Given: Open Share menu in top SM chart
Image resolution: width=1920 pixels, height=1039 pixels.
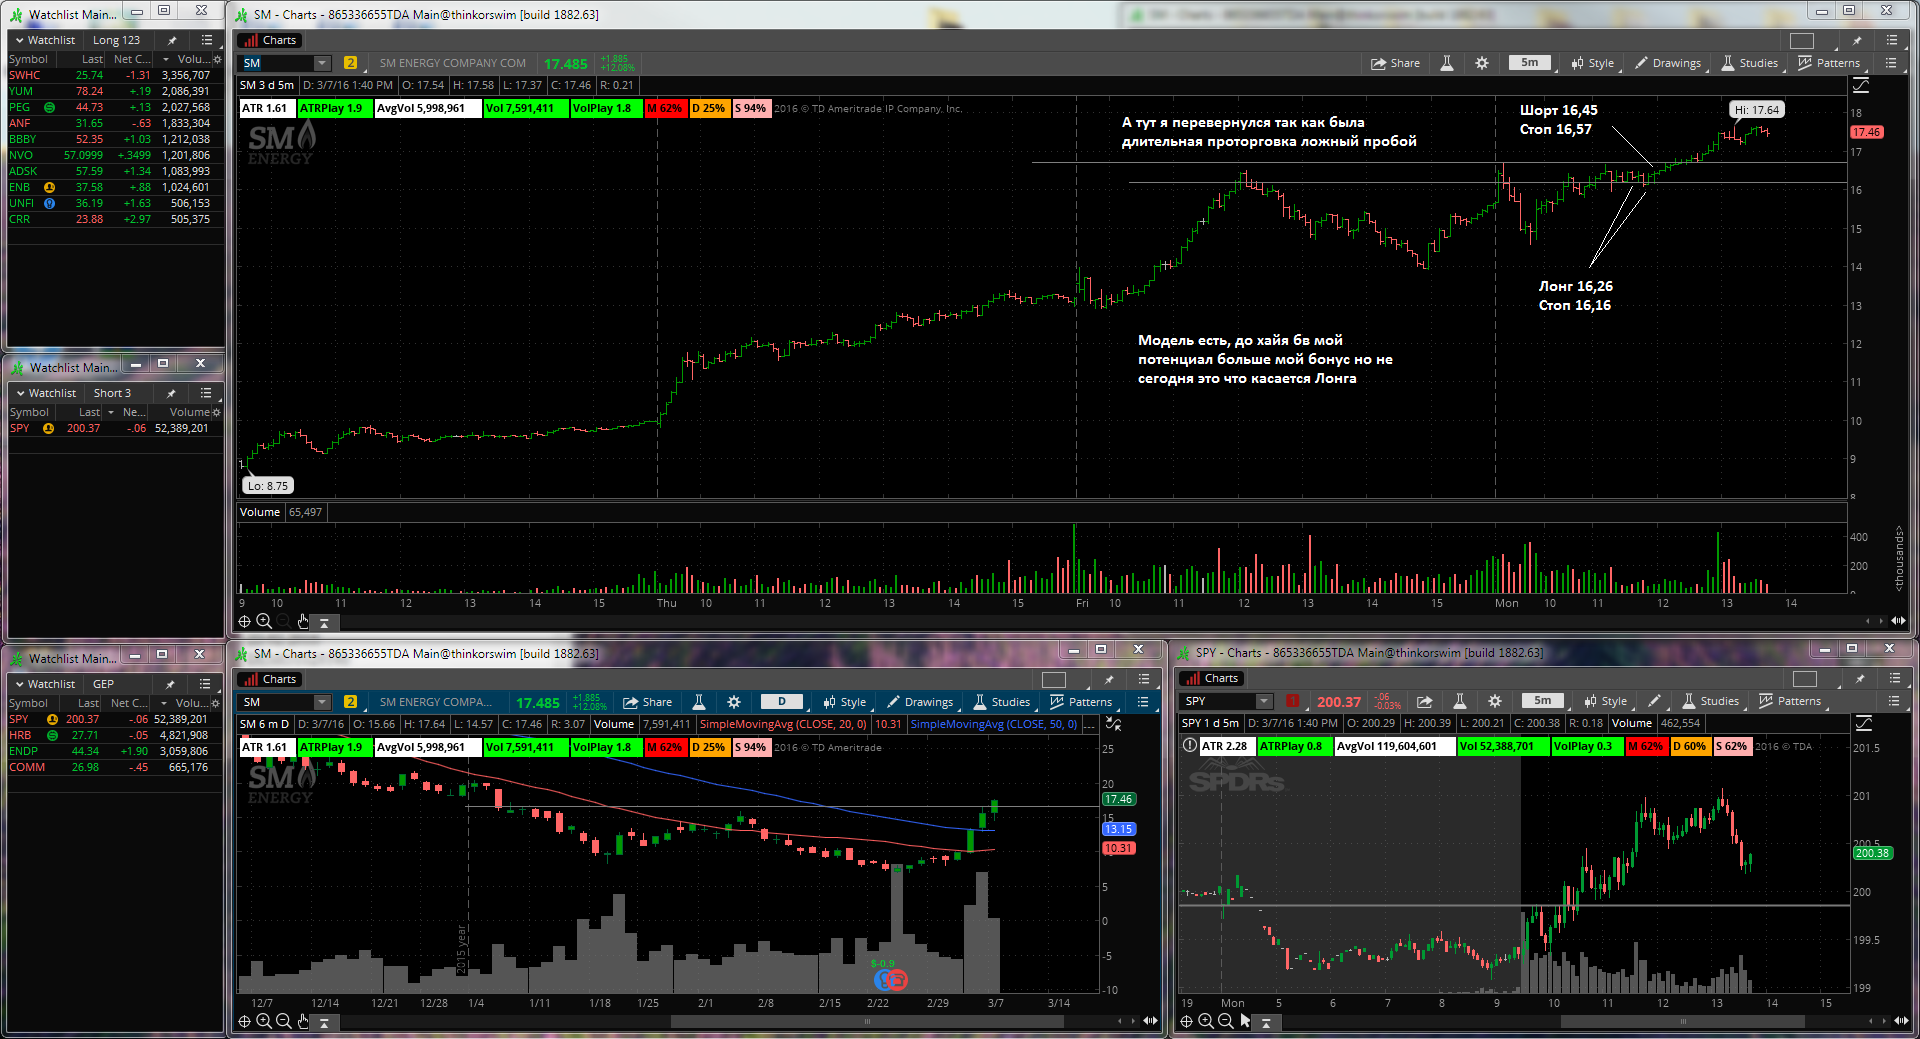Looking at the screenshot, I should [x=1395, y=63].
